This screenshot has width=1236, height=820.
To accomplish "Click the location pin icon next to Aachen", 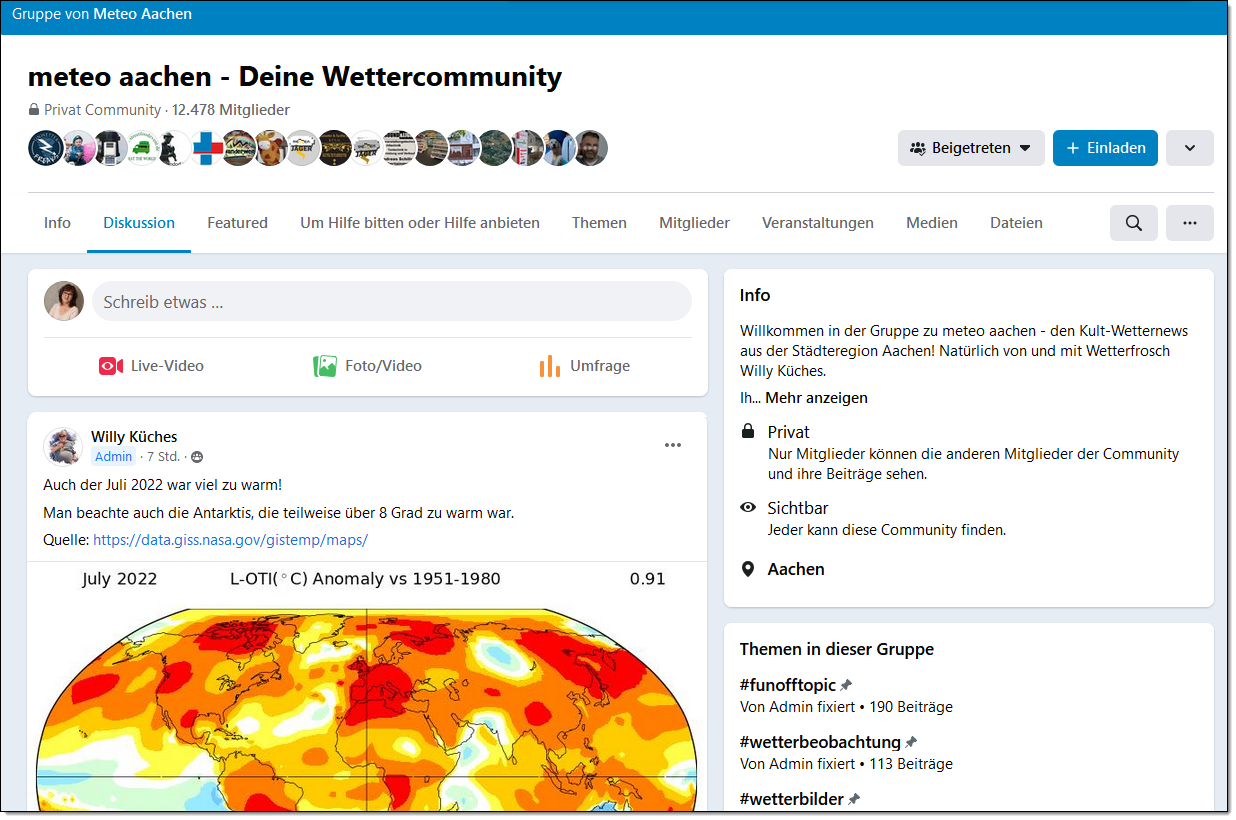I will coord(748,569).
